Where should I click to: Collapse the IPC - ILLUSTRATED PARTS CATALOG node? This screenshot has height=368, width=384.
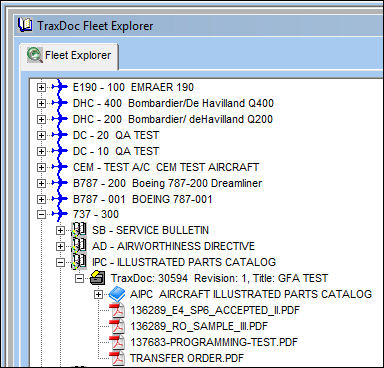pyautogui.click(x=60, y=262)
